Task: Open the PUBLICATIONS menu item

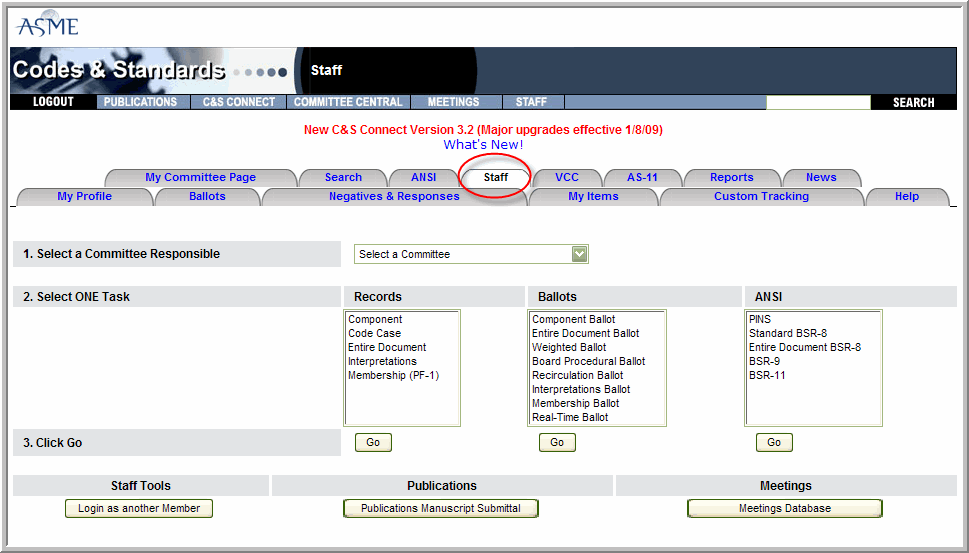Action: pyautogui.click(x=140, y=102)
